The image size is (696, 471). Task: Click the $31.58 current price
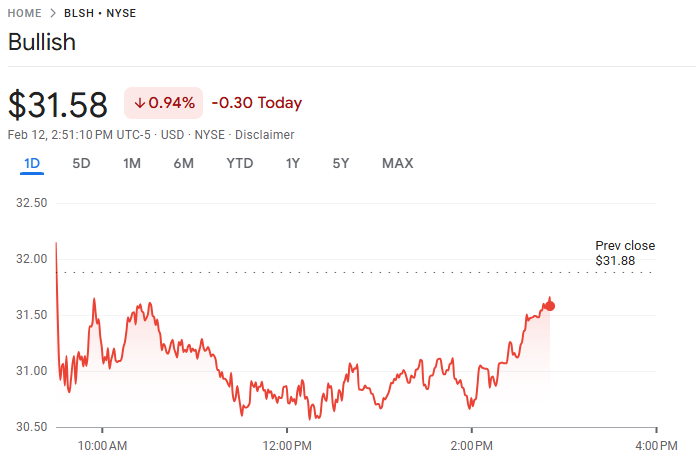(58, 104)
